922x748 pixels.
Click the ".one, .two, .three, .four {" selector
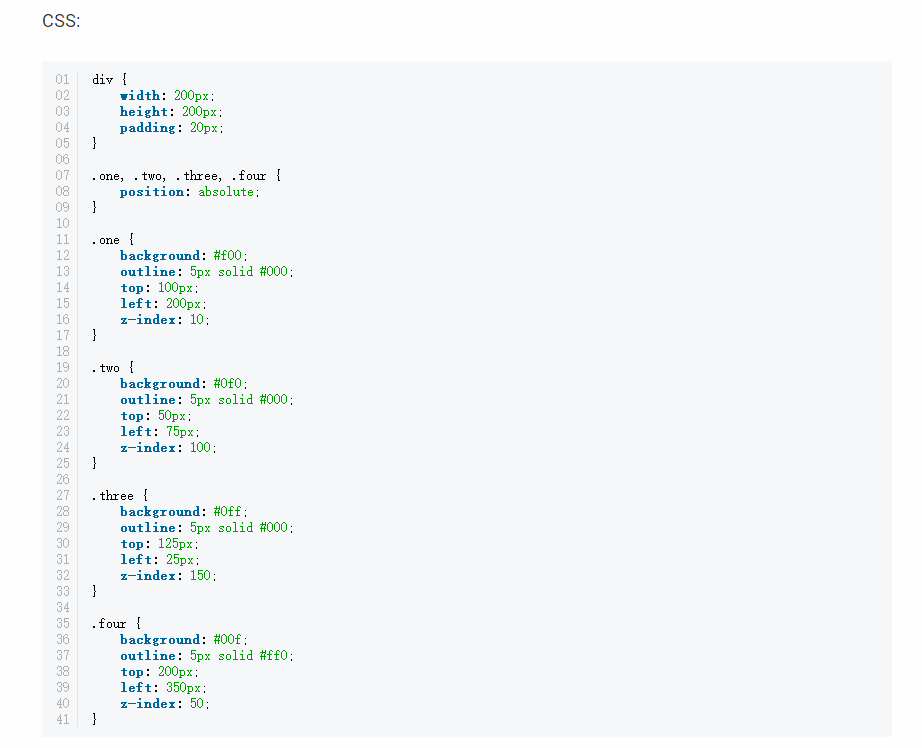point(186,176)
